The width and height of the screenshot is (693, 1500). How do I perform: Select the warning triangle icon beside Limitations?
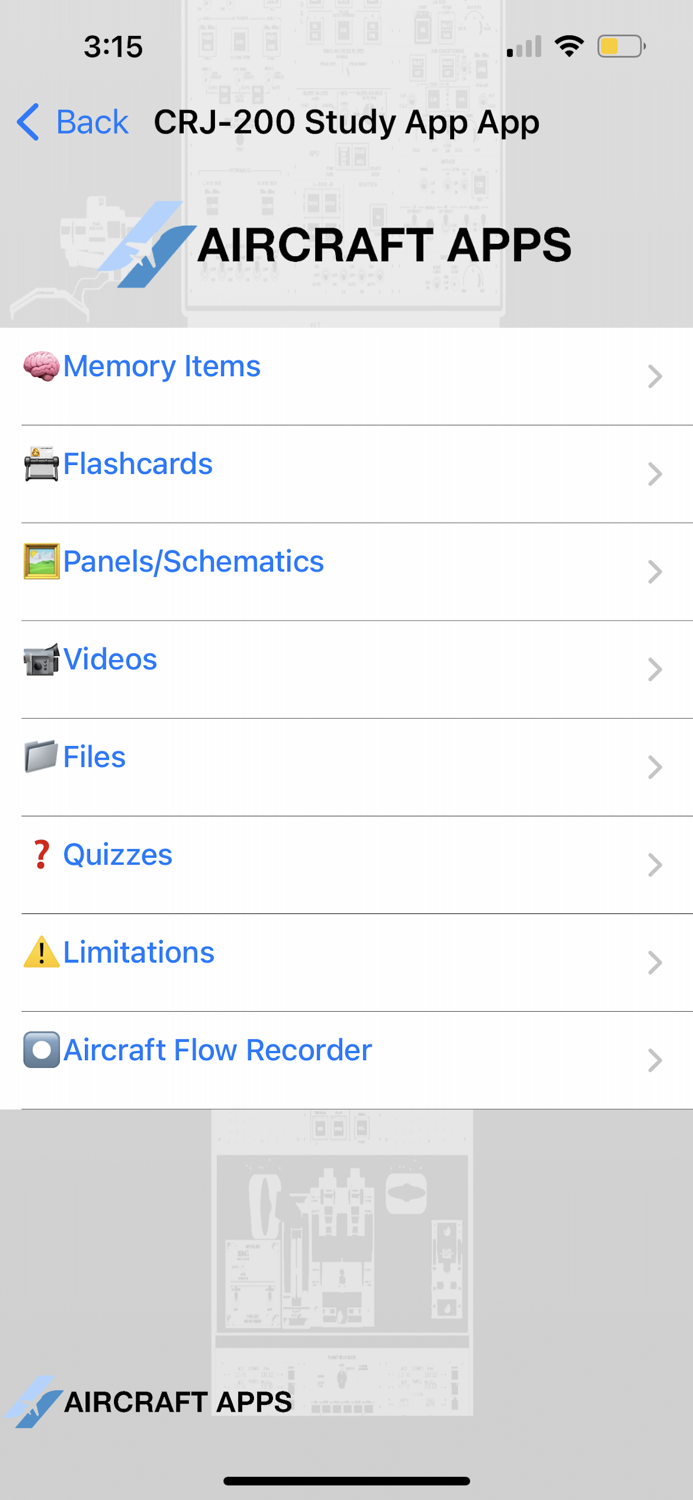point(40,952)
